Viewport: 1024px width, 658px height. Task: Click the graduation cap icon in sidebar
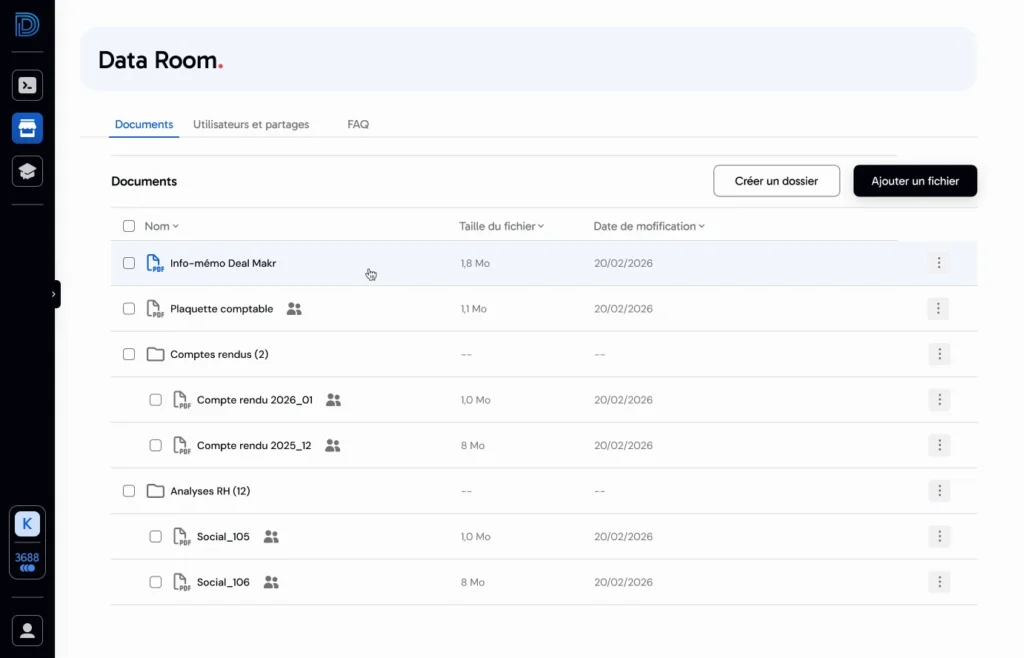click(x=27, y=171)
